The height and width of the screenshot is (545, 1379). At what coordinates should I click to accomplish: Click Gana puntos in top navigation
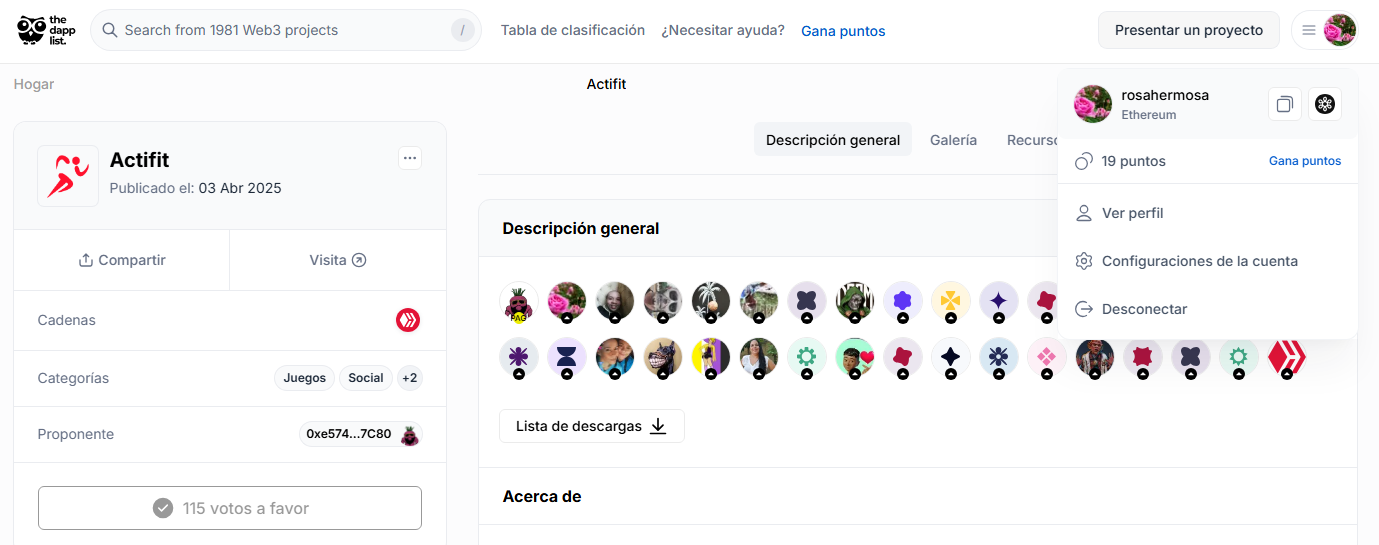pos(843,31)
